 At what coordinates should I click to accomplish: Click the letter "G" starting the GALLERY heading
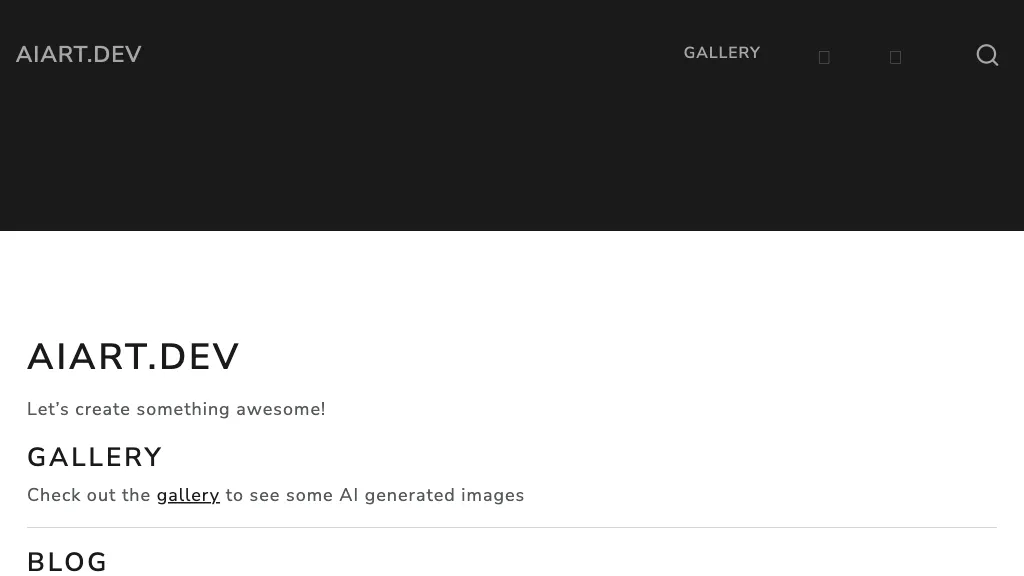[38, 457]
